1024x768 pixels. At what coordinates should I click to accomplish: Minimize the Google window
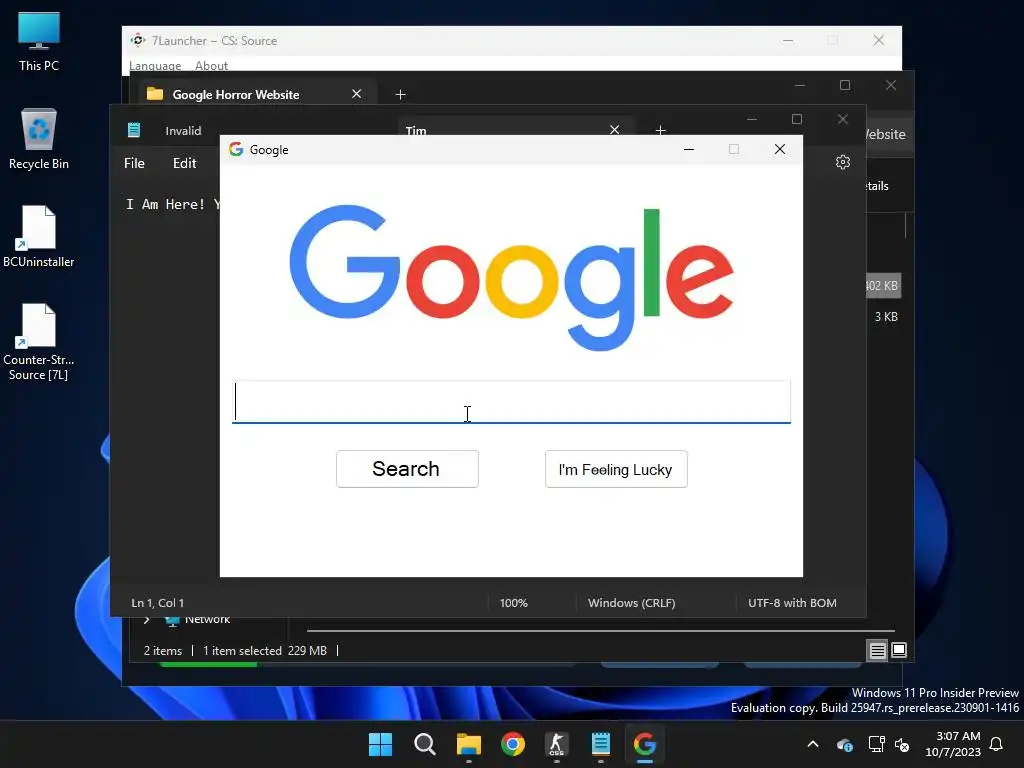pos(688,150)
